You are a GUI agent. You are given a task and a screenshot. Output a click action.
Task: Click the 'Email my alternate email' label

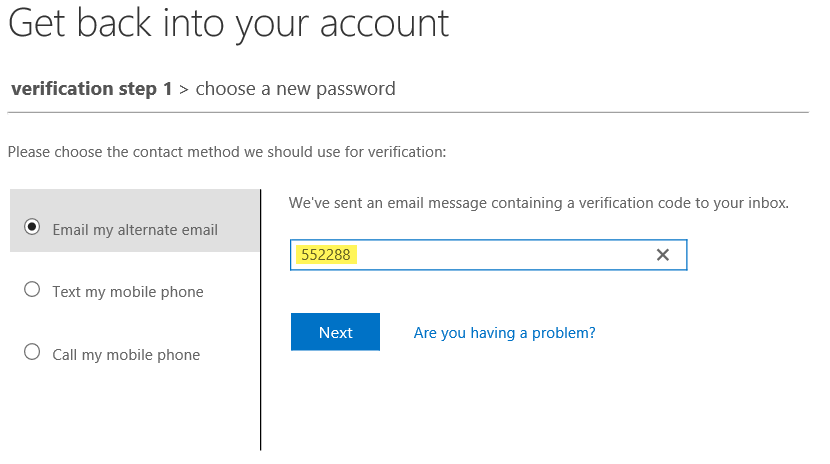135,230
